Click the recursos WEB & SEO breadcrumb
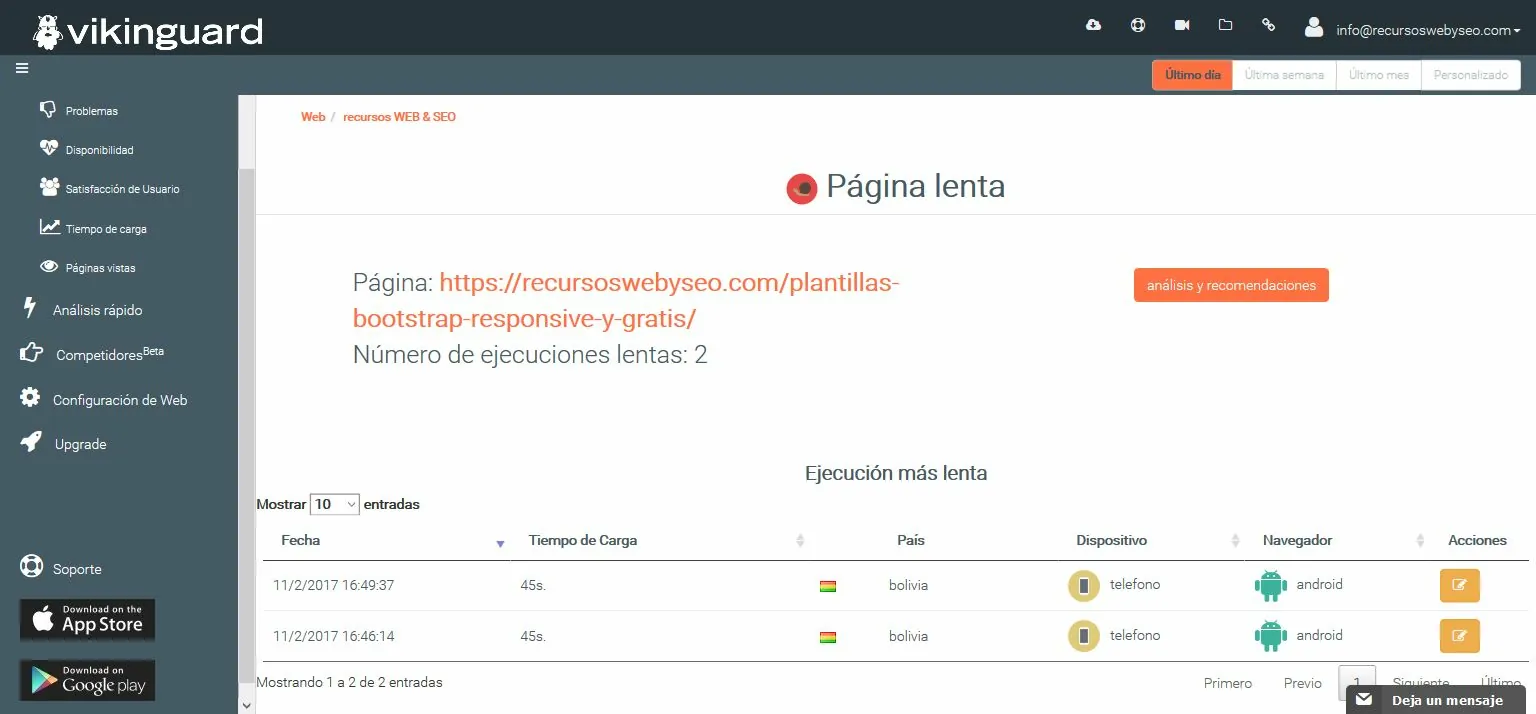Screen dimensions: 1536x714 [399, 117]
